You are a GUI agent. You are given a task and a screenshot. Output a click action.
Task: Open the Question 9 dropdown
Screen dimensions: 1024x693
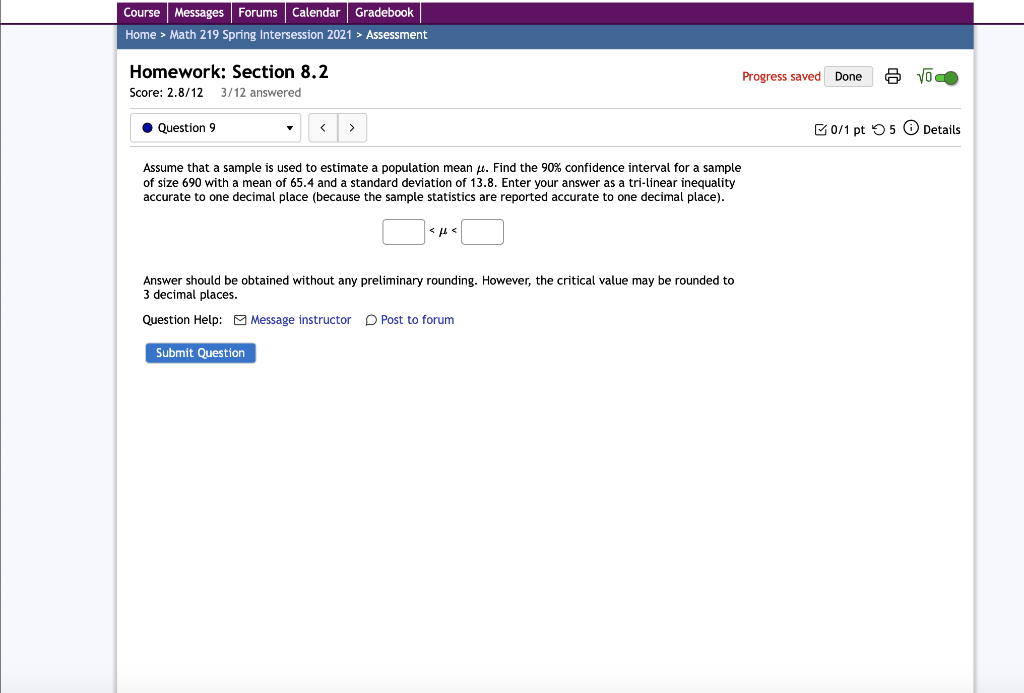pyautogui.click(x=215, y=127)
